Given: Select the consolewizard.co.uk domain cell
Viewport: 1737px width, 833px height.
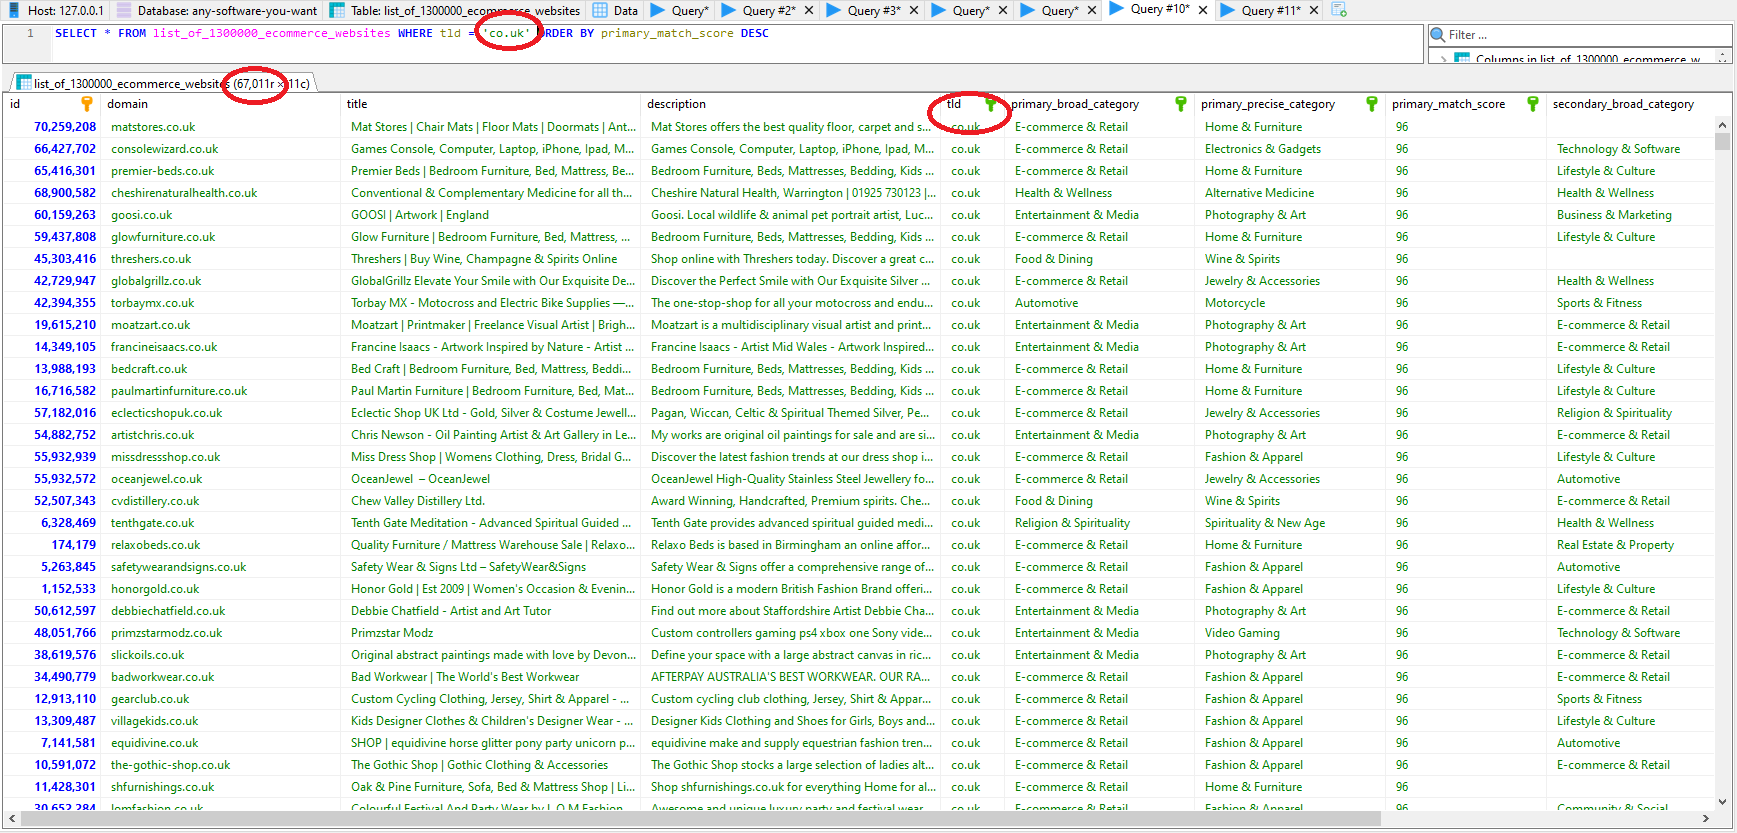Looking at the screenshot, I should (221, 149).
